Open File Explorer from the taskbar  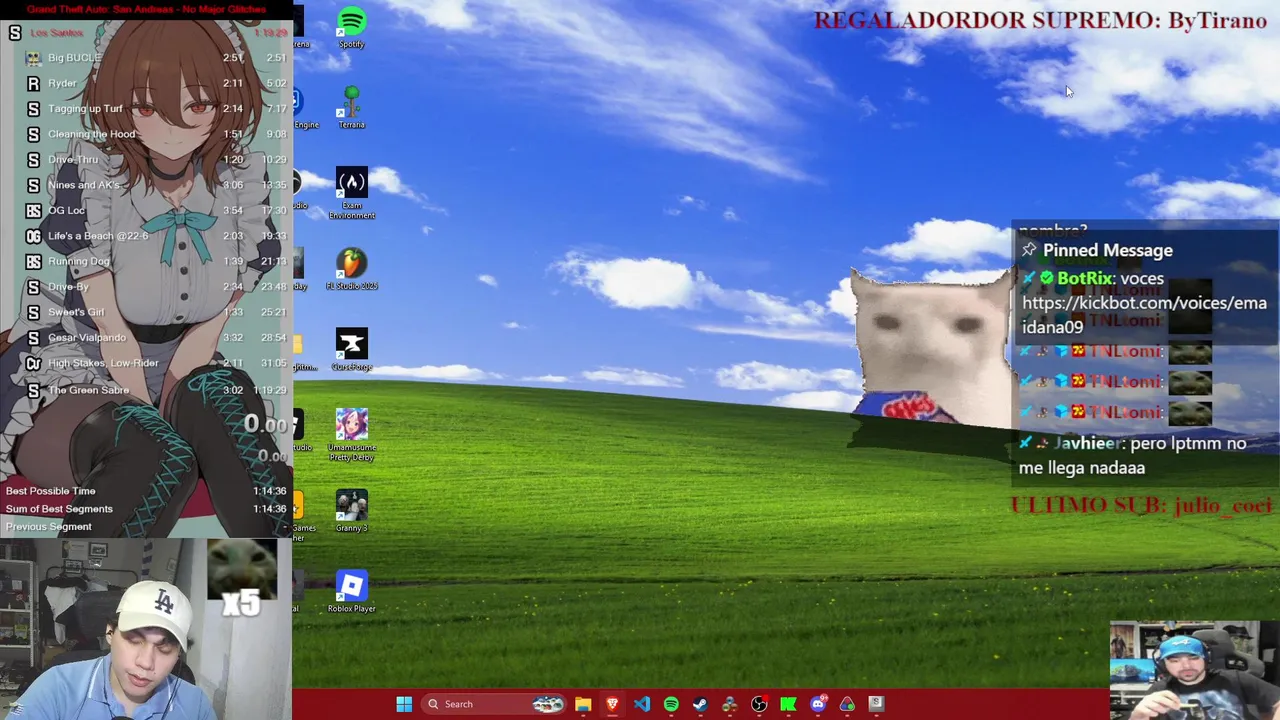pyautogui.click(x=583, y=704)
